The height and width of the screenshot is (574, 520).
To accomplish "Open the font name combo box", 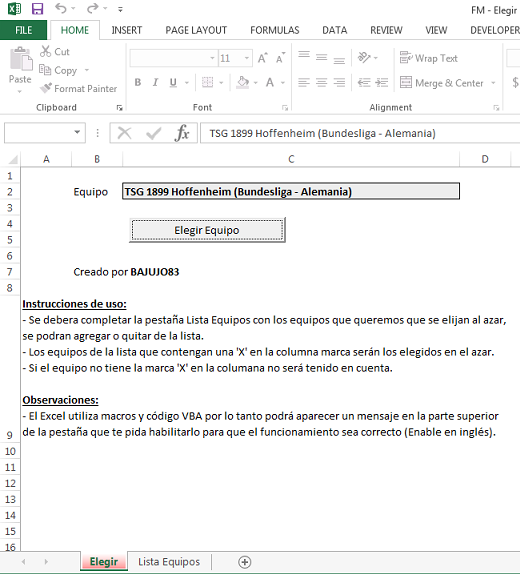I will [x=173, y=58].
